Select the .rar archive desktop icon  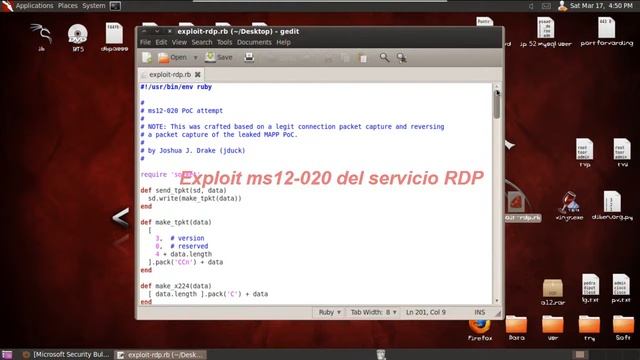tap(553, 292)
